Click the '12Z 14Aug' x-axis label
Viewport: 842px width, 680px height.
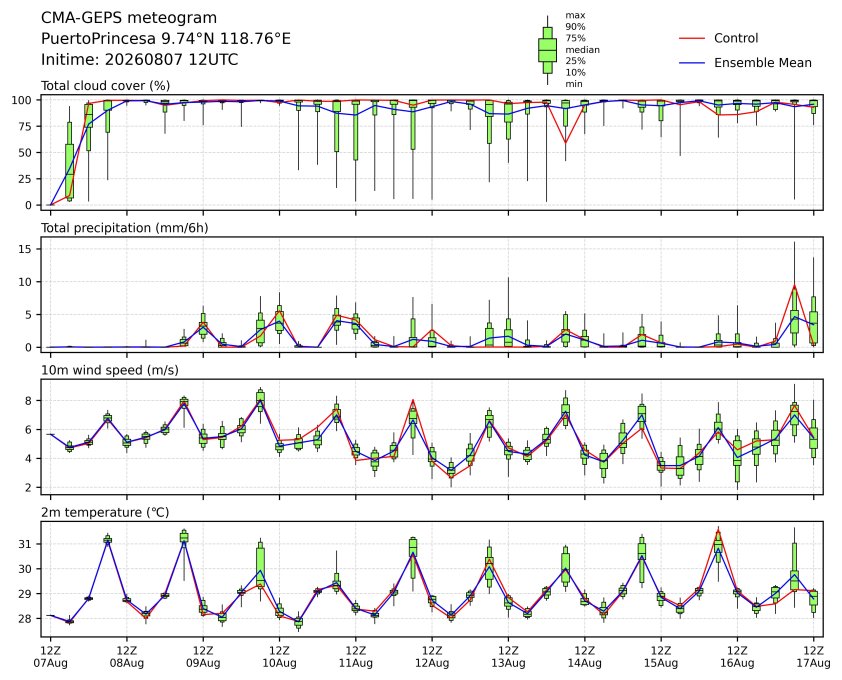coord(584,657)
